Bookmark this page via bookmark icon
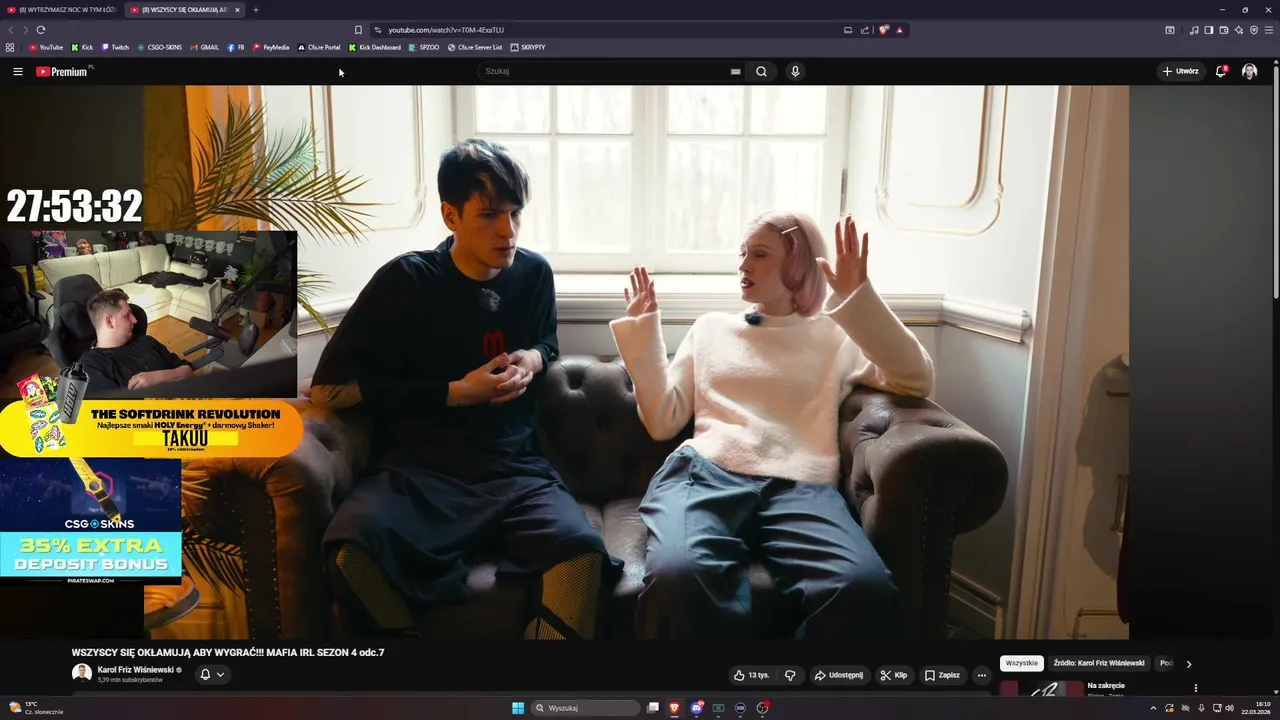 [x=358, y=30]
